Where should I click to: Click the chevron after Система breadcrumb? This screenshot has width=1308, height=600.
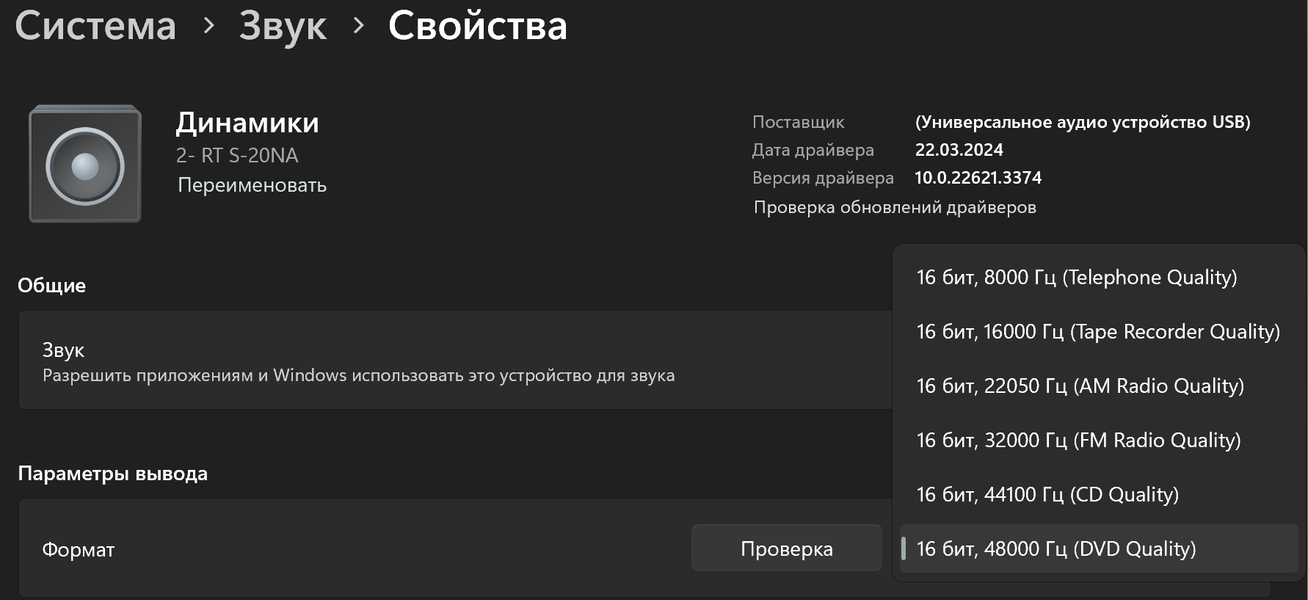[x=208, y=26]
